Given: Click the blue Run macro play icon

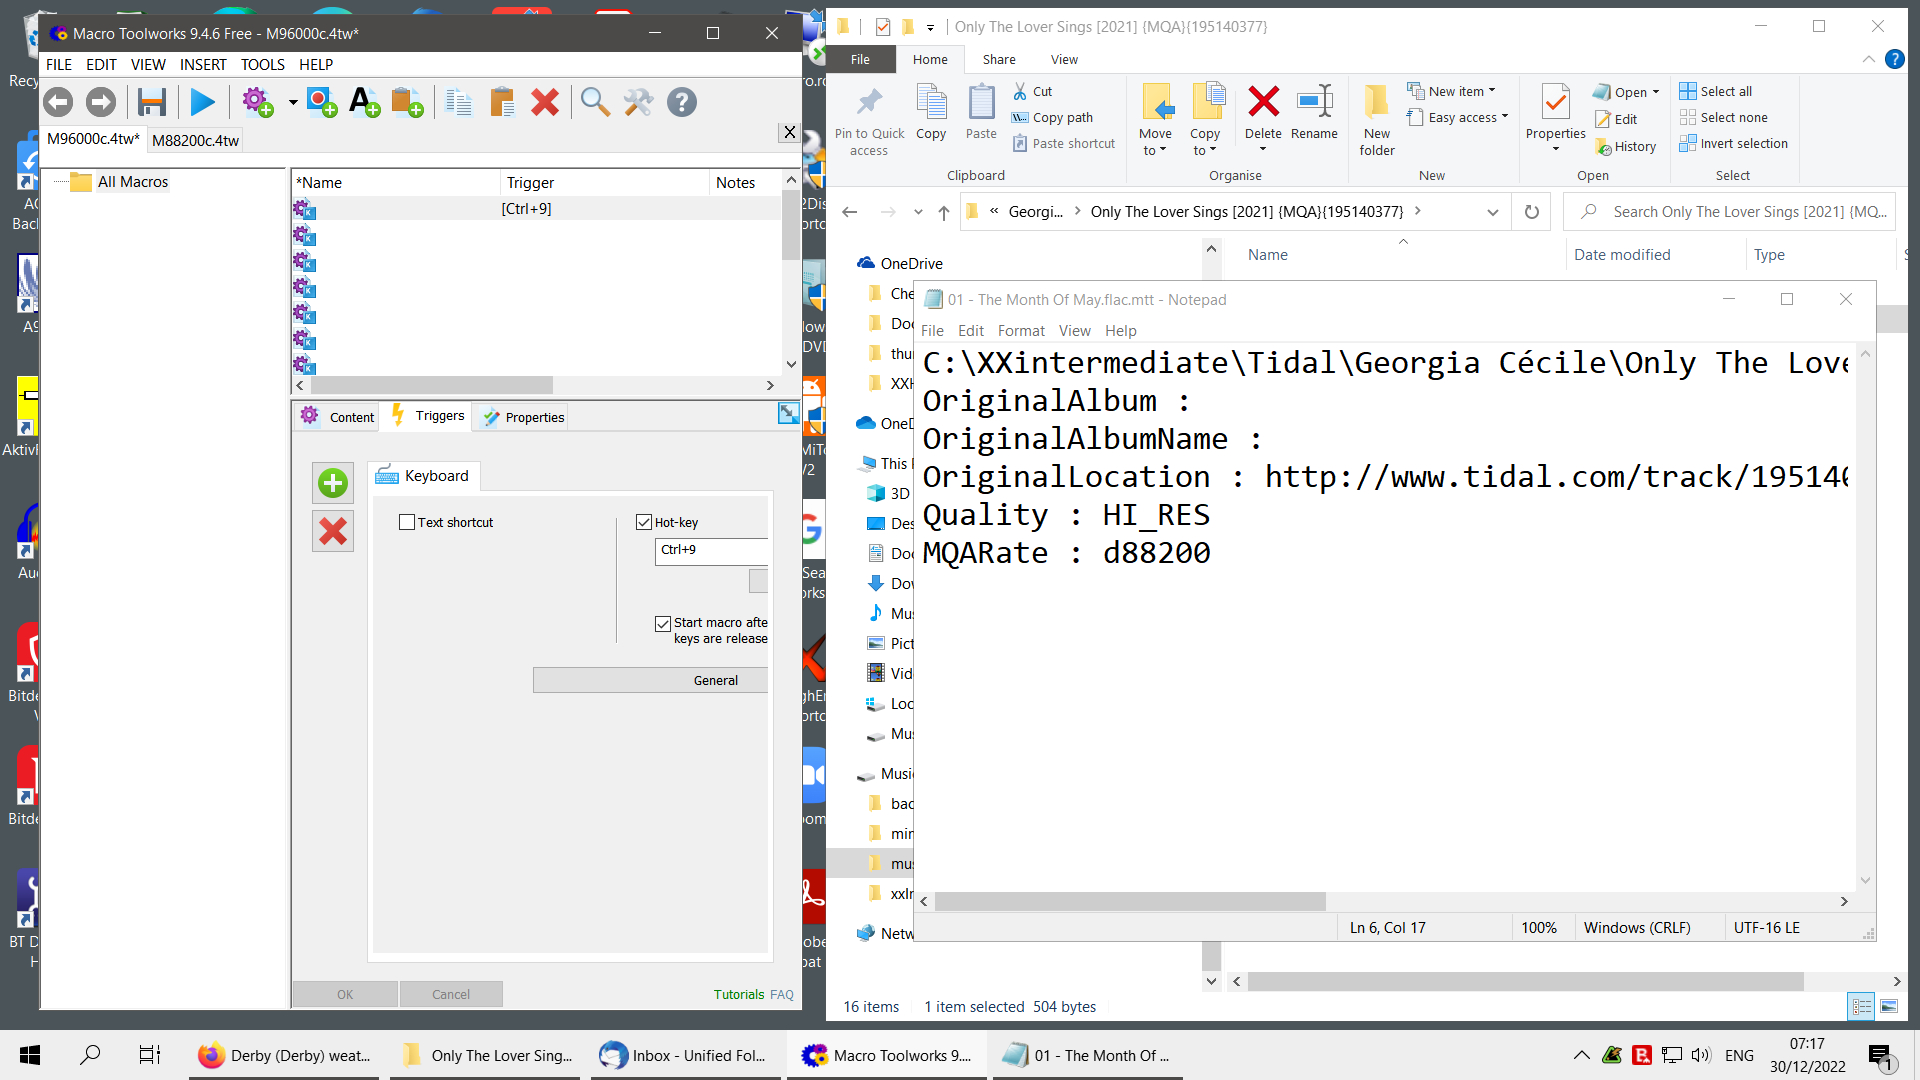Looking at the screenshot, I should [x=203, y=102].
